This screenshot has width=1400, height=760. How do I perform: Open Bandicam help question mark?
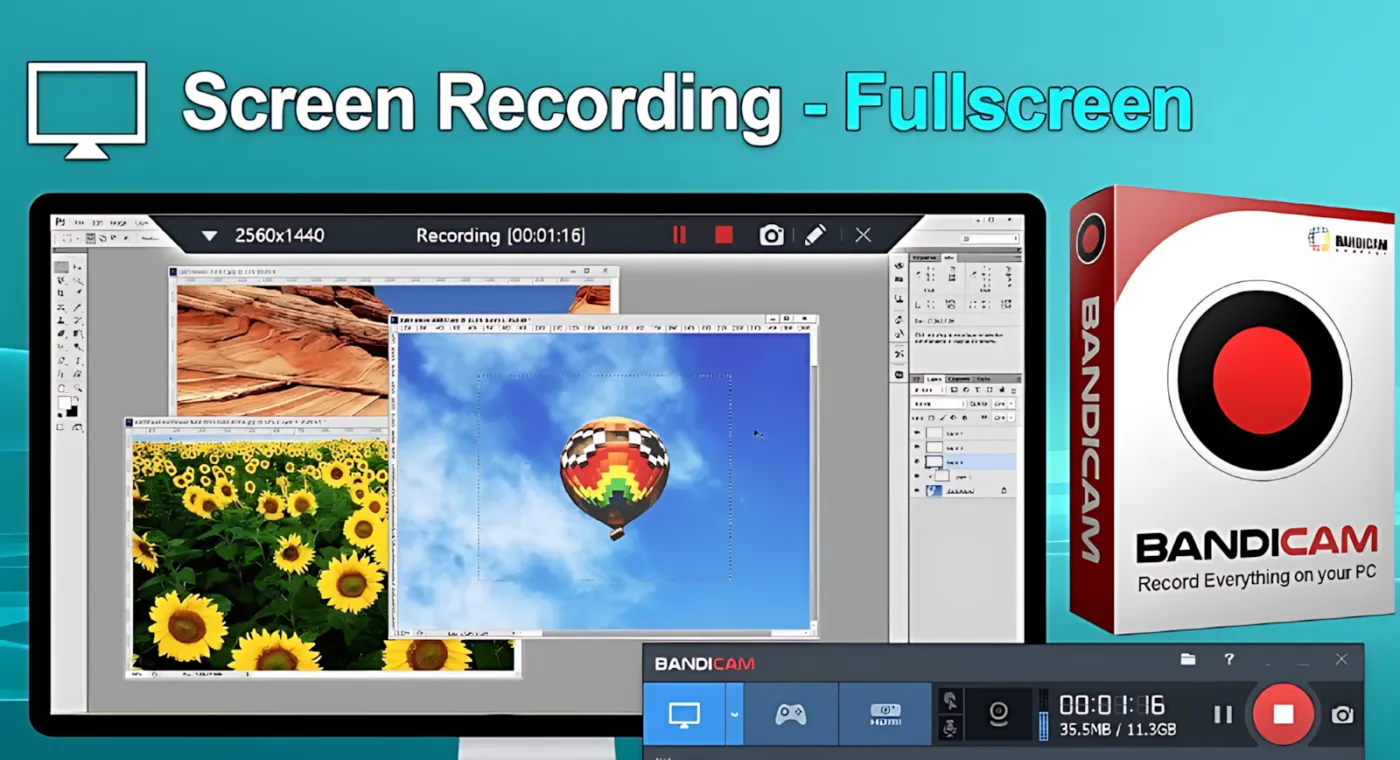pos(1229,659)
